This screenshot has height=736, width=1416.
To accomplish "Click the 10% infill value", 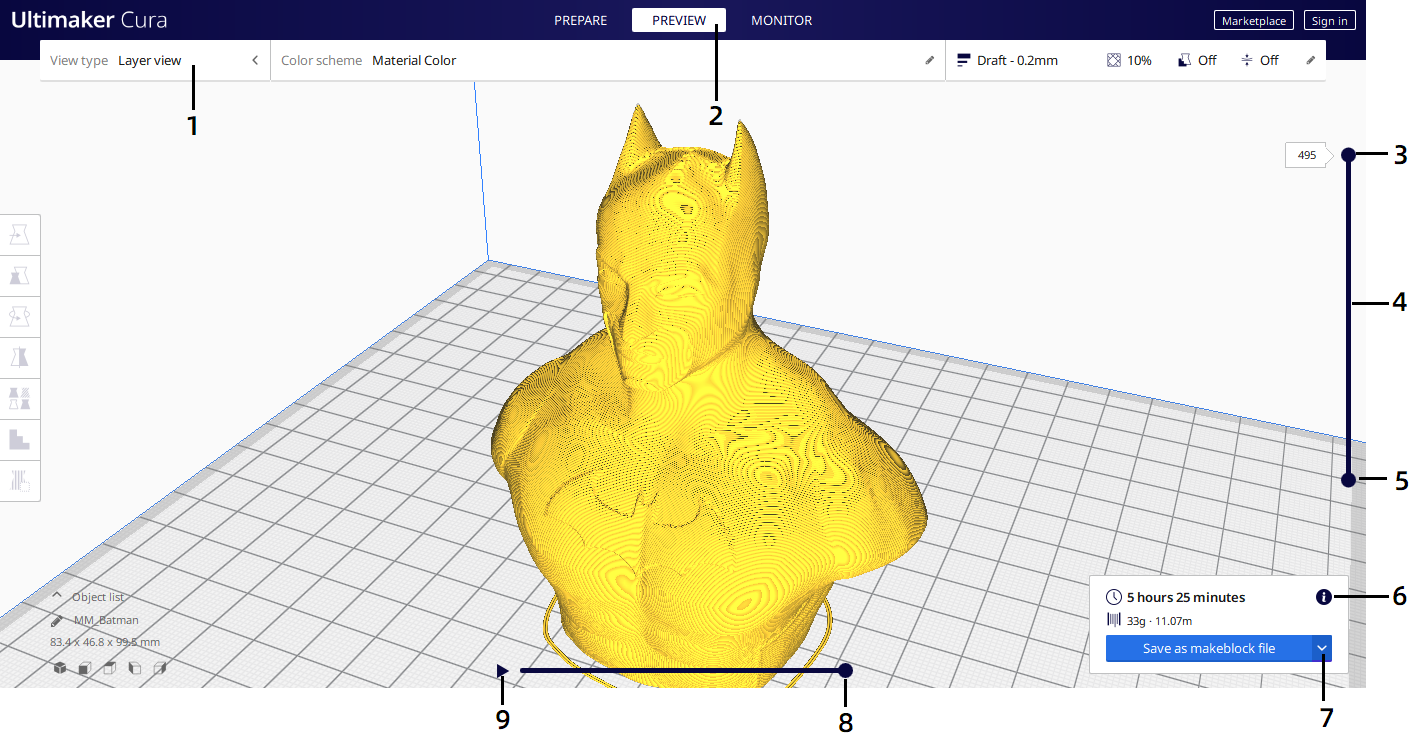I will click(x=1139, y=60).
